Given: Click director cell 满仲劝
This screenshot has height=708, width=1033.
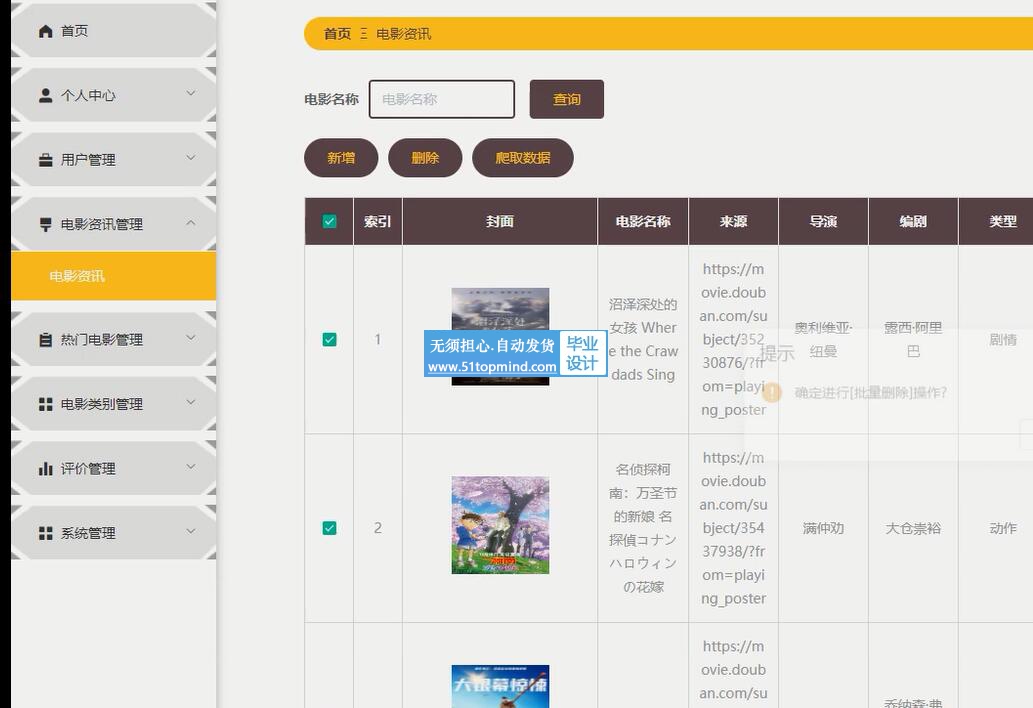Looking at the screenshot, I should [x=824, y=528].
